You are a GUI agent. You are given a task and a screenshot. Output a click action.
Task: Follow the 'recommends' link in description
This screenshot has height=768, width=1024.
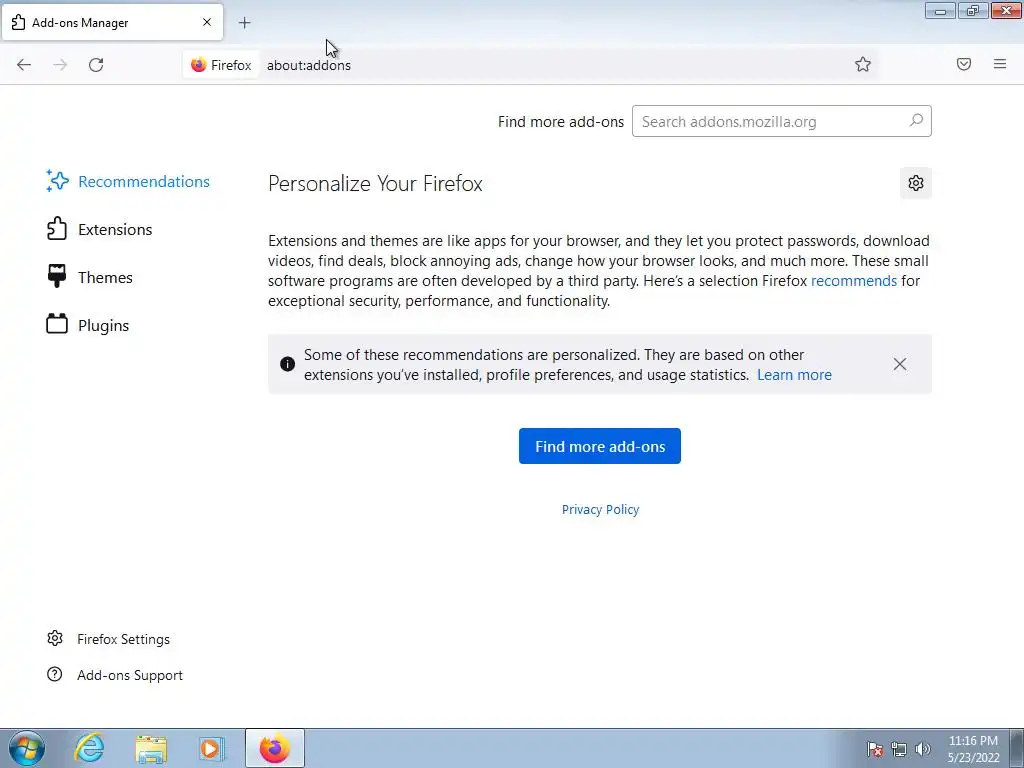point(854,281)
